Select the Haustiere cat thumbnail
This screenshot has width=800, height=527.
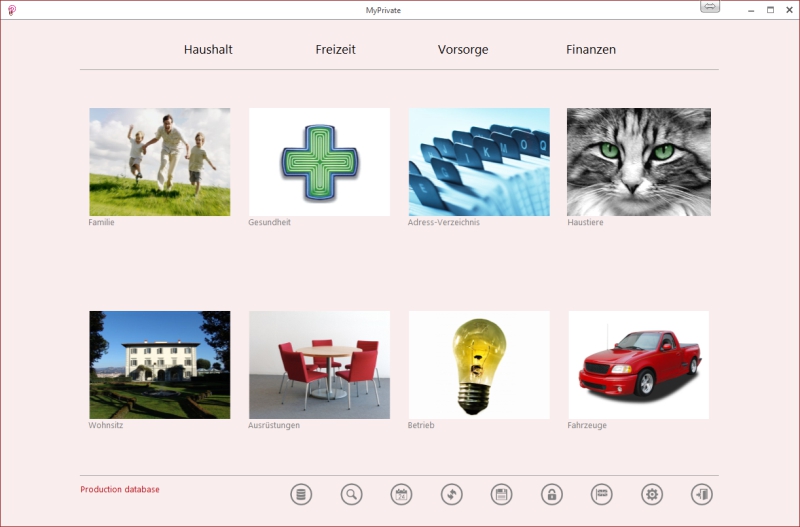coord(639,162)
